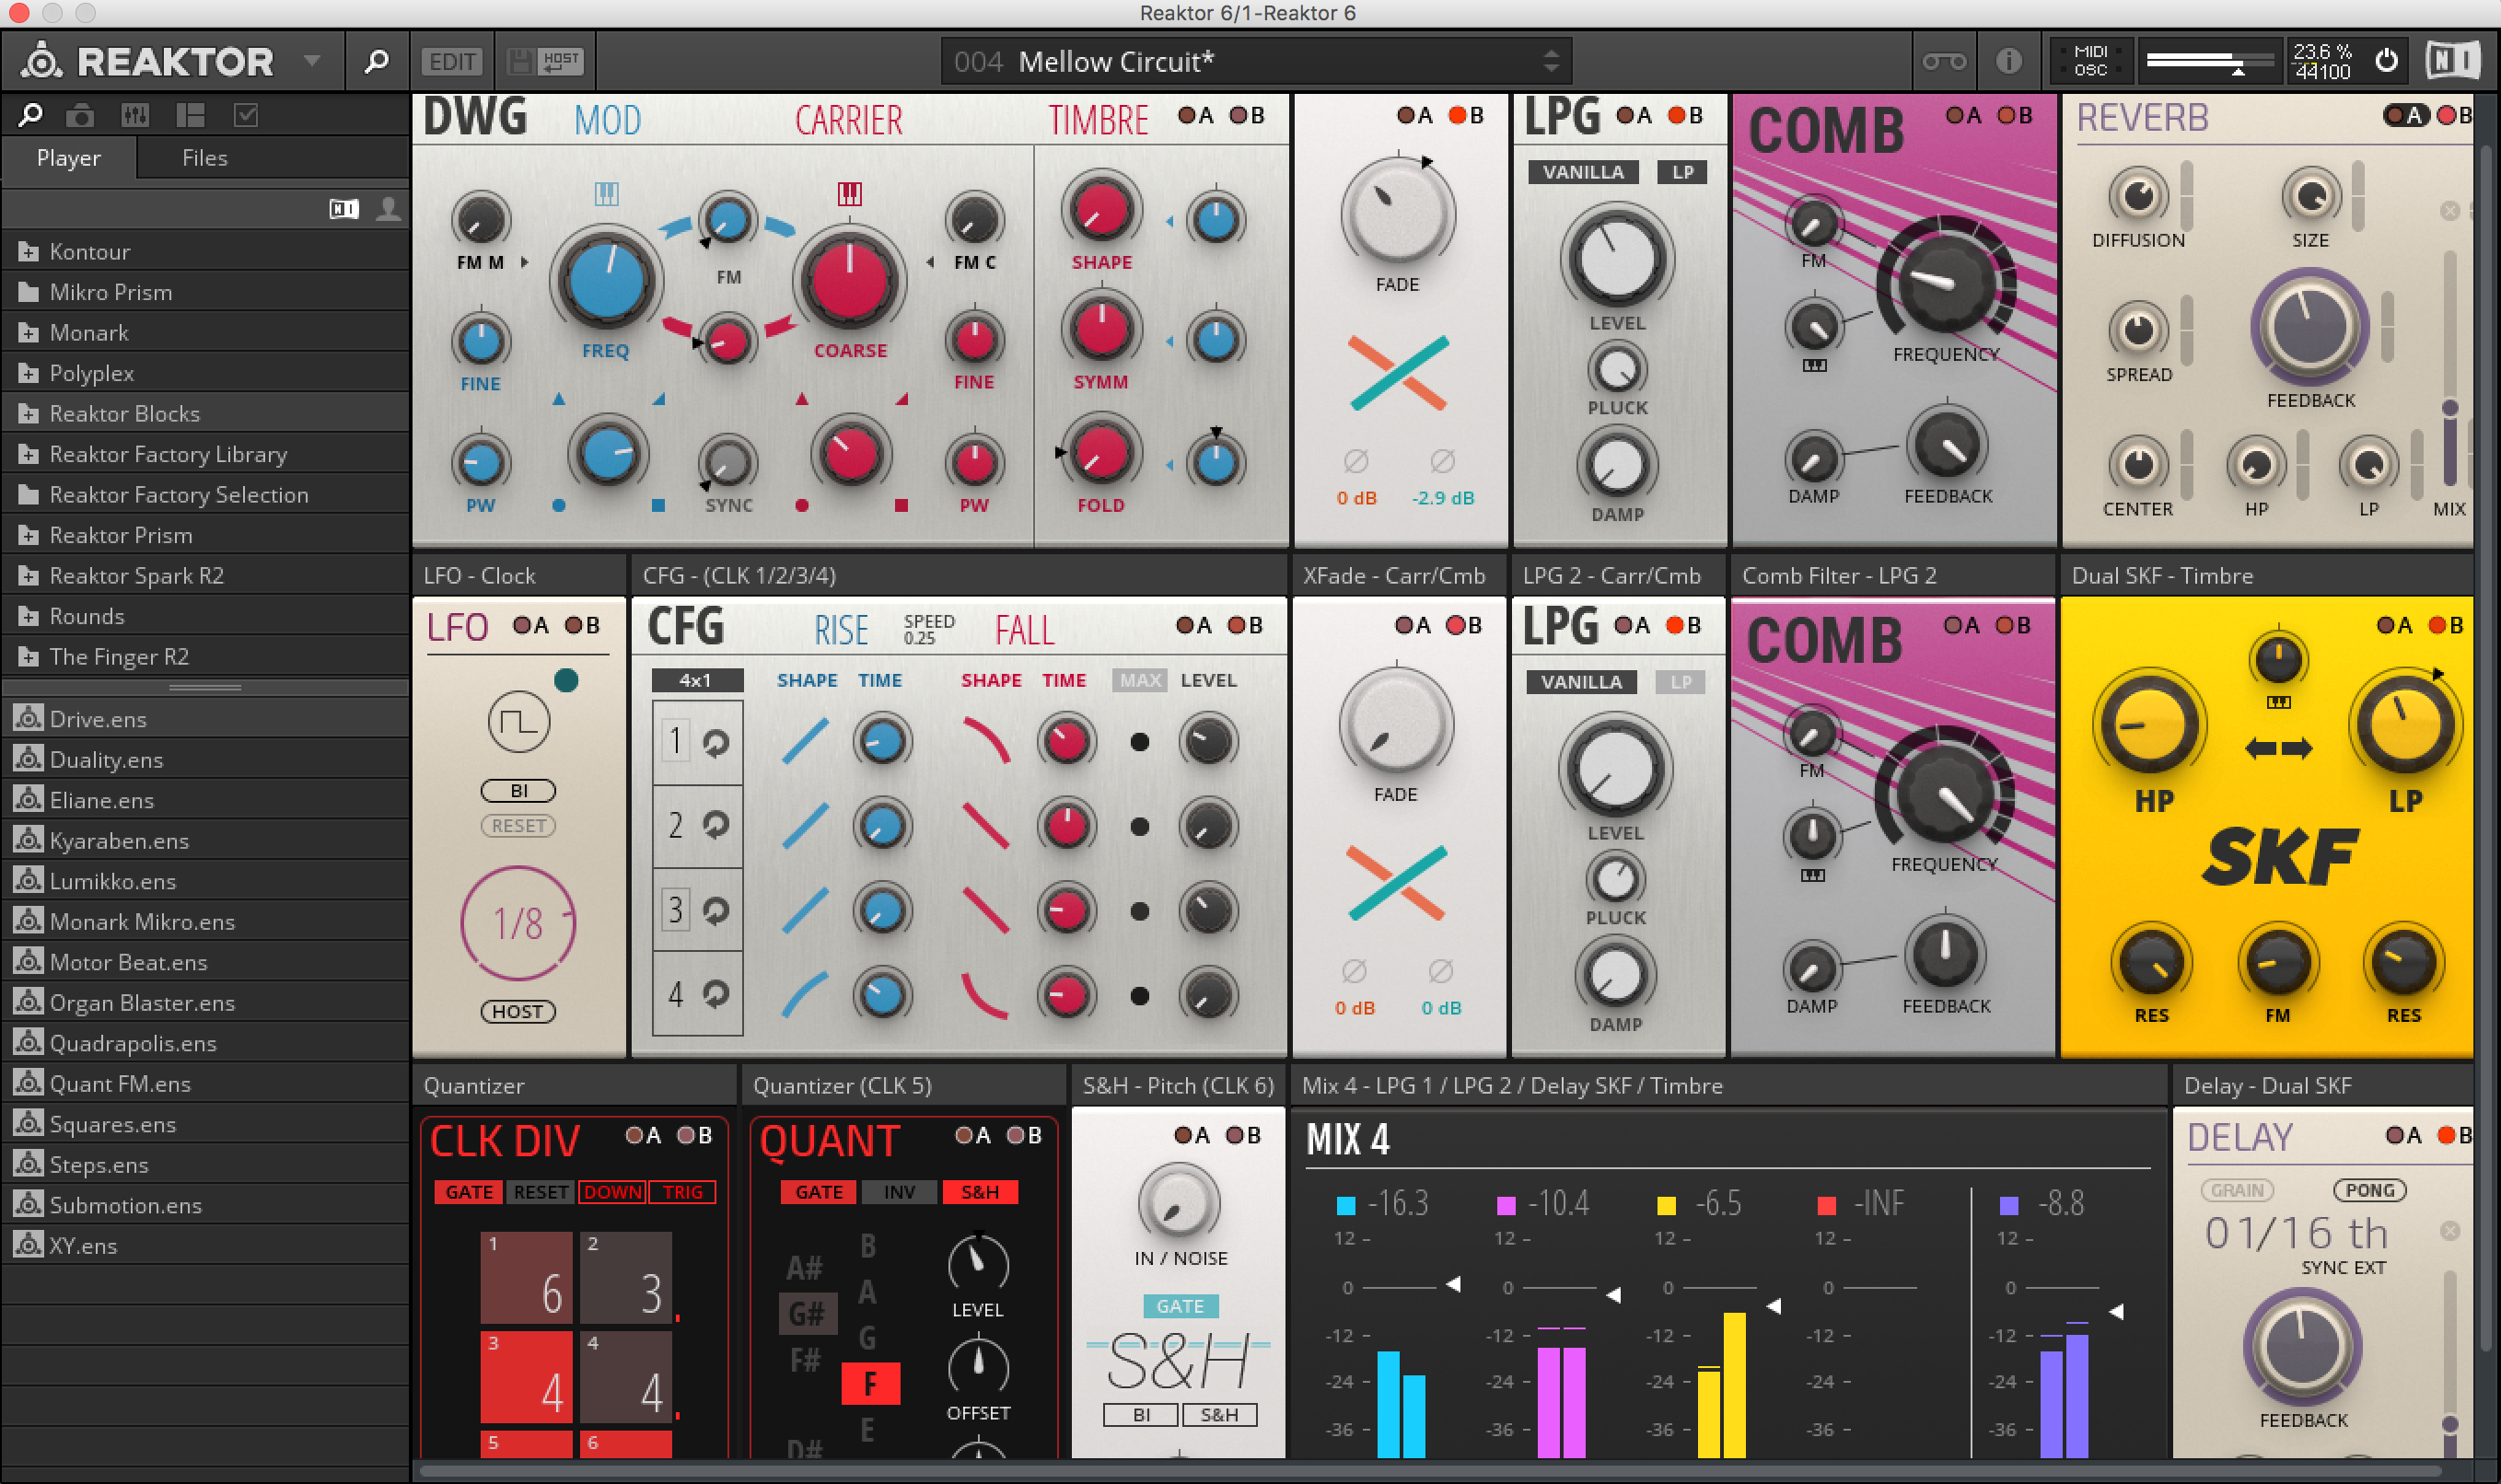
Task: Click the EDIT button
Action: 452,62
